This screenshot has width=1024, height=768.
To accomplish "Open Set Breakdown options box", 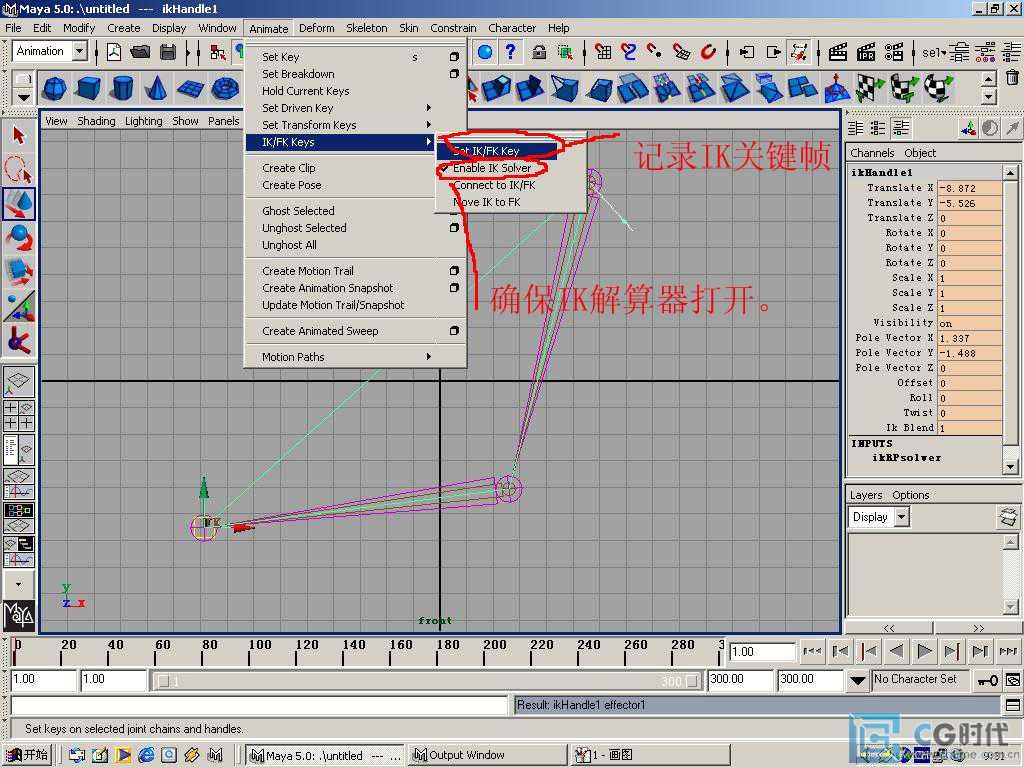I will pos(454,74).
